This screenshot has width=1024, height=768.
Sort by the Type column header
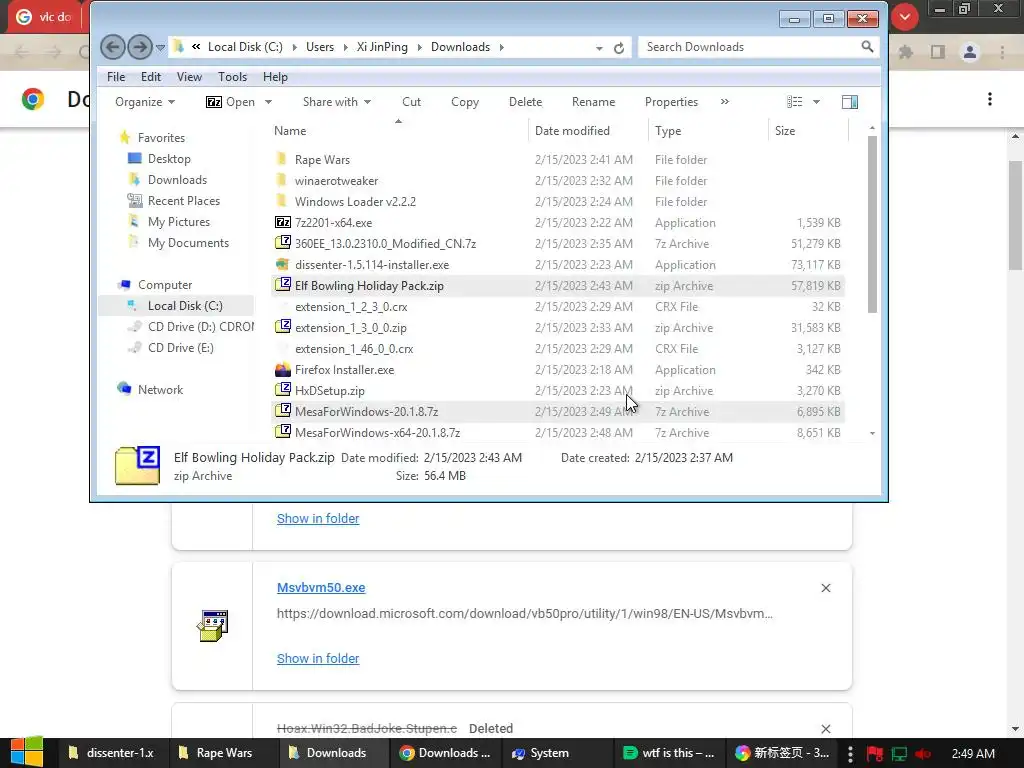point(709,131)
